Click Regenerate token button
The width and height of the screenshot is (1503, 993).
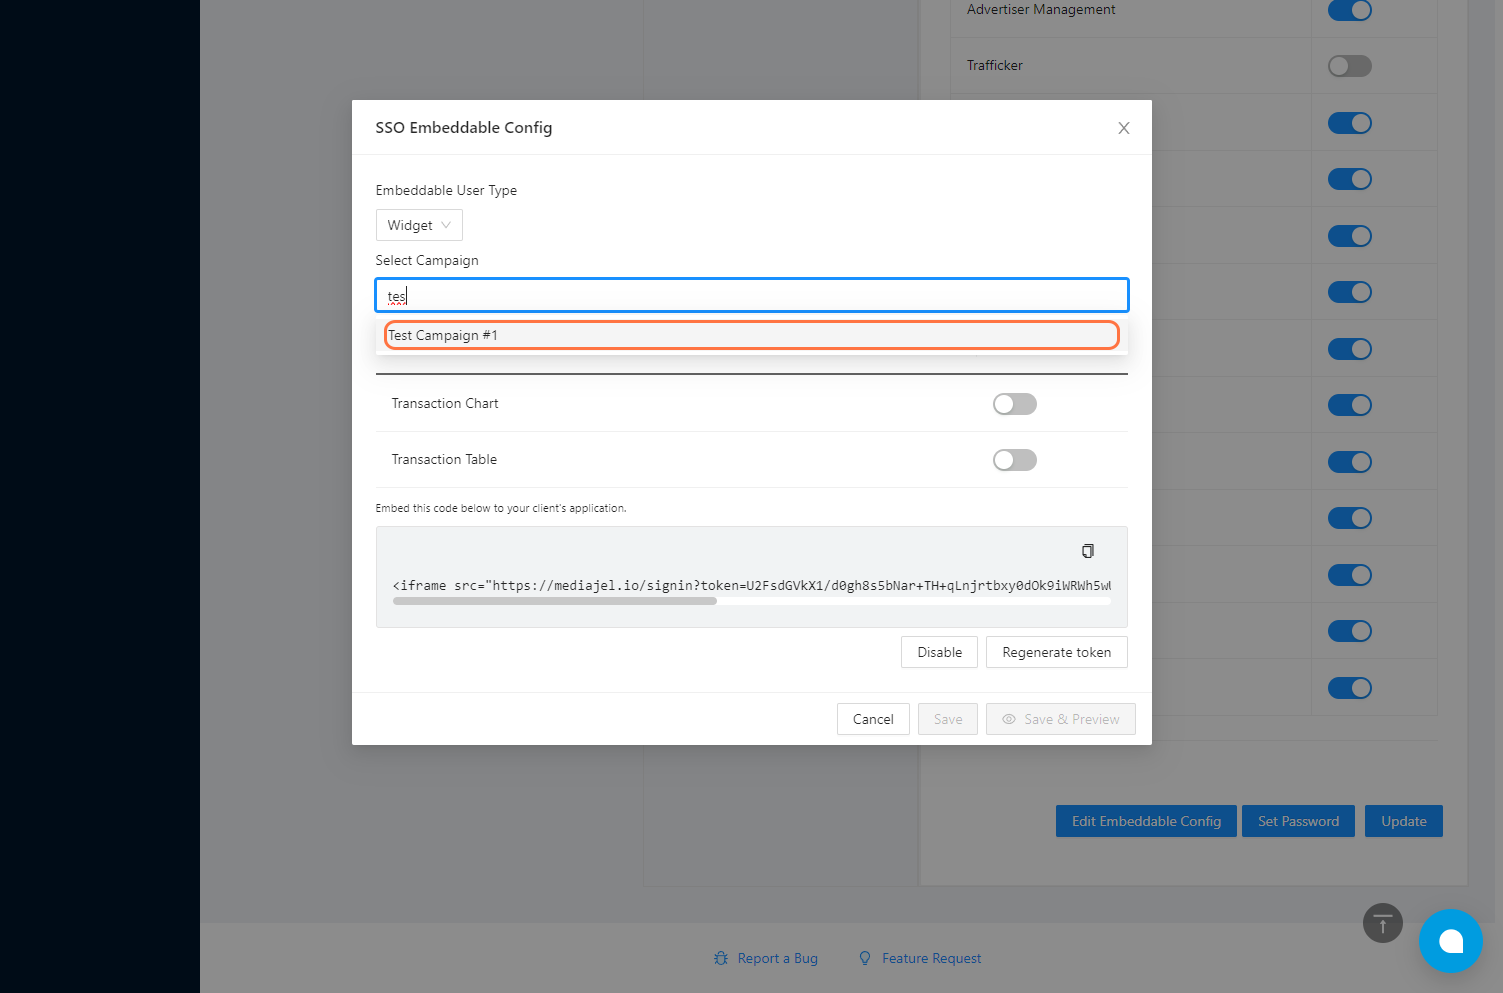[x=1056, y=652]
